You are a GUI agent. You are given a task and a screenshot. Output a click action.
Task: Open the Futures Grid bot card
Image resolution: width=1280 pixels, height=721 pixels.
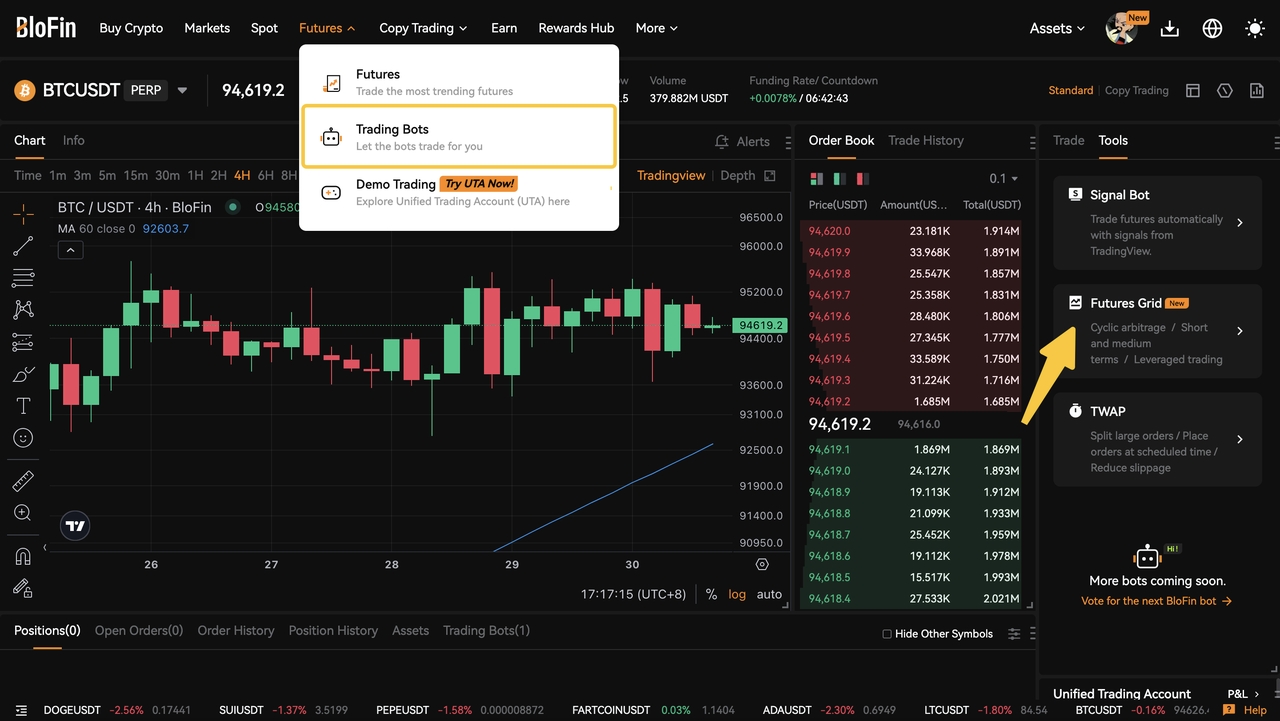pos(1157,331)
